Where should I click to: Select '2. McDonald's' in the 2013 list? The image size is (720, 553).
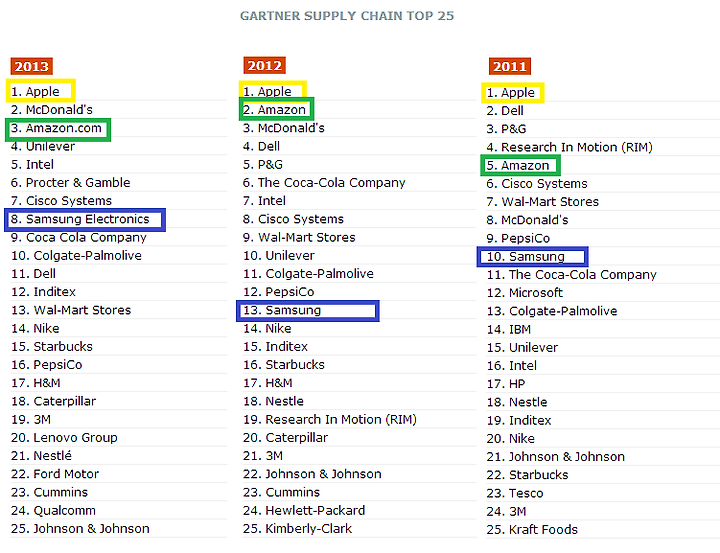(x=52, y=110)
